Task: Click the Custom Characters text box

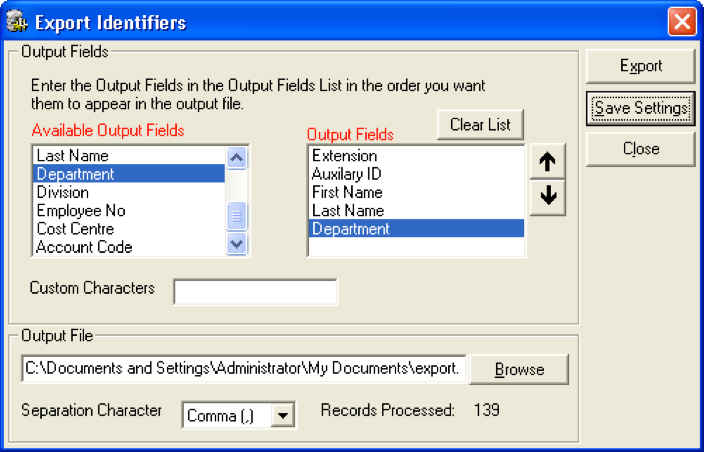Action: (x=255, y=292)
